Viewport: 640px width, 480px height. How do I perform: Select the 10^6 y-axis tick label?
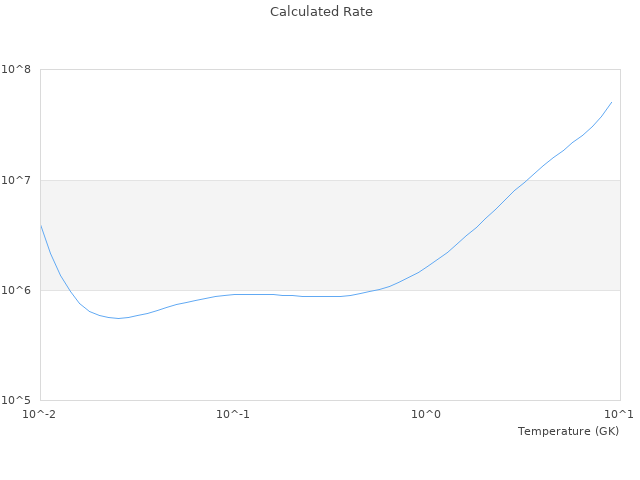click(x=16, y=291)
